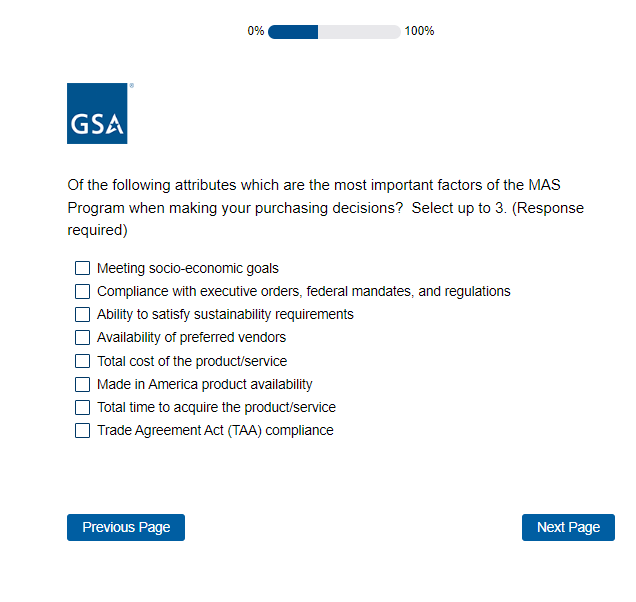Image resolution: width=636 pixels, height=602 pixels.
Task: Click the survey question text paragraph
Action: (x=325, y=207)
